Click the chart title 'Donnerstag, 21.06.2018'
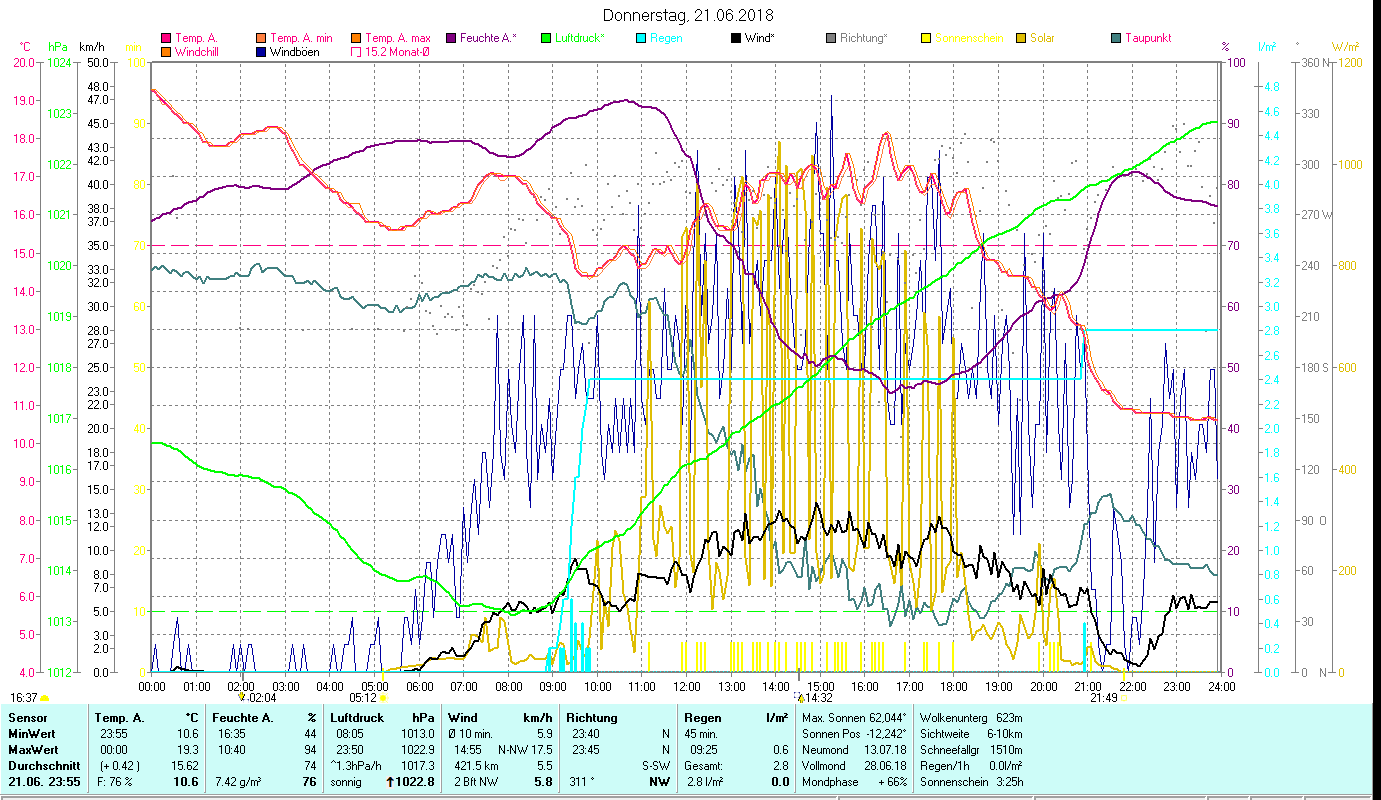 [x=689, y=16]
